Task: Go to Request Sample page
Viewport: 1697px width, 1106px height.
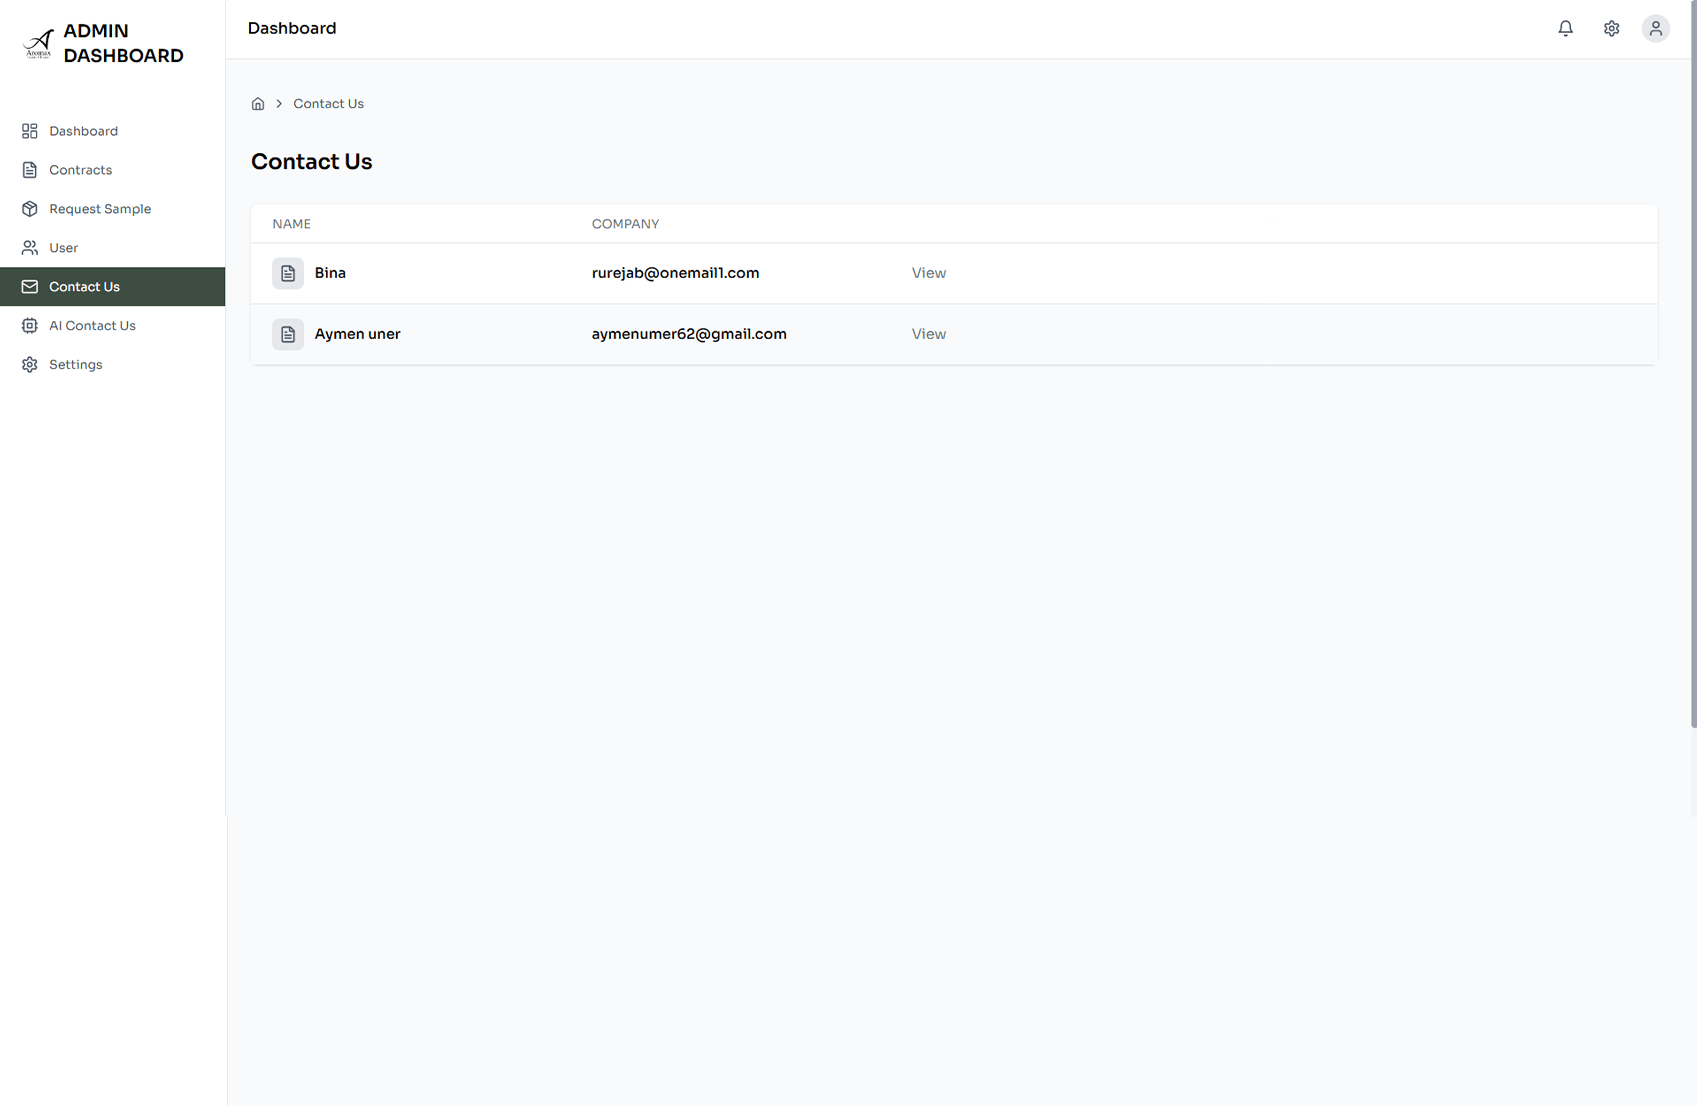Action: coord(99,209)
